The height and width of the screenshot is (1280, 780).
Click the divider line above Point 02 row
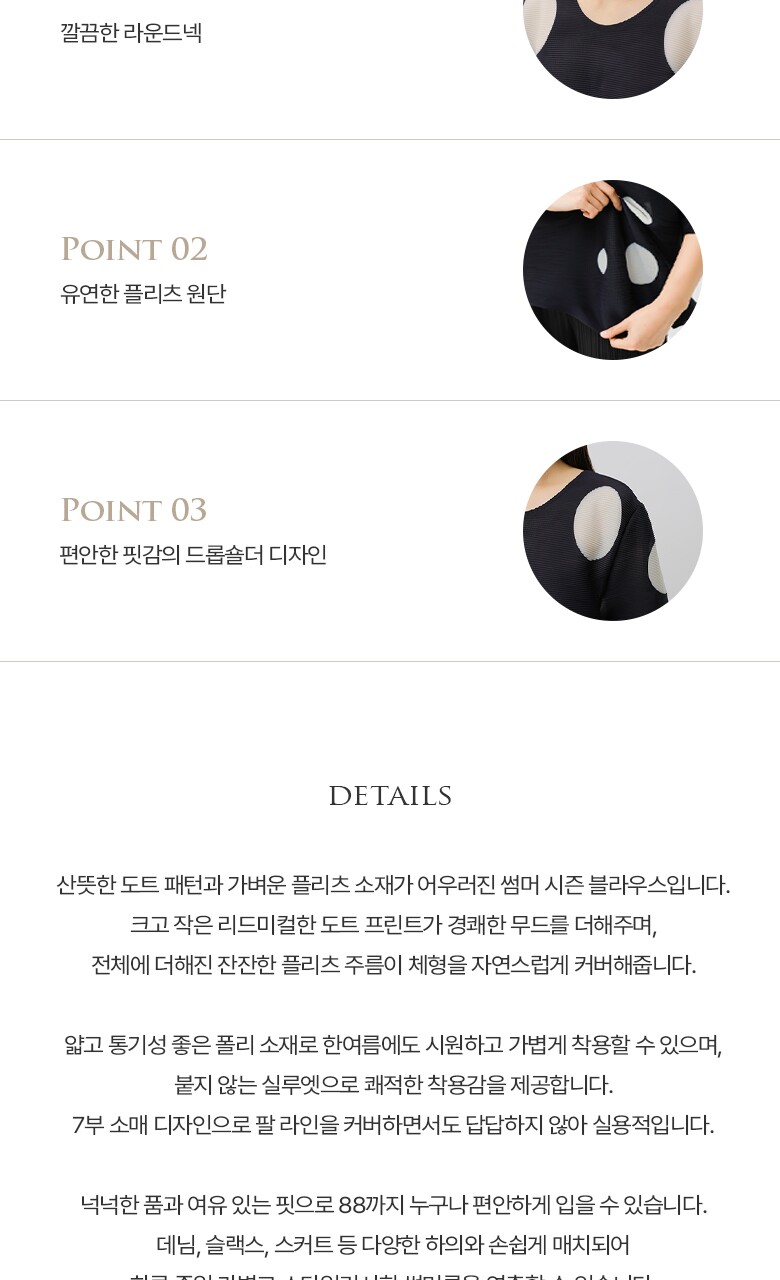[390, 140]
